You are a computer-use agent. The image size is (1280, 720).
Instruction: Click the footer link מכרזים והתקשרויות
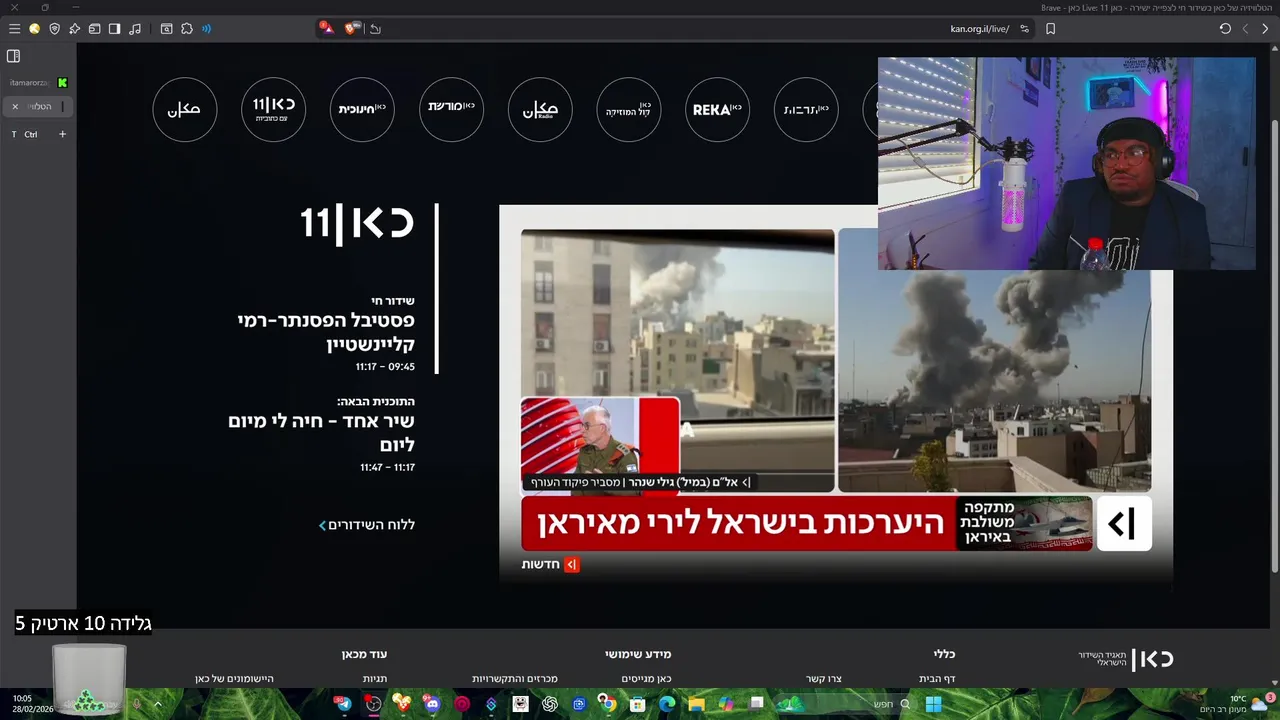coord(515,679)
